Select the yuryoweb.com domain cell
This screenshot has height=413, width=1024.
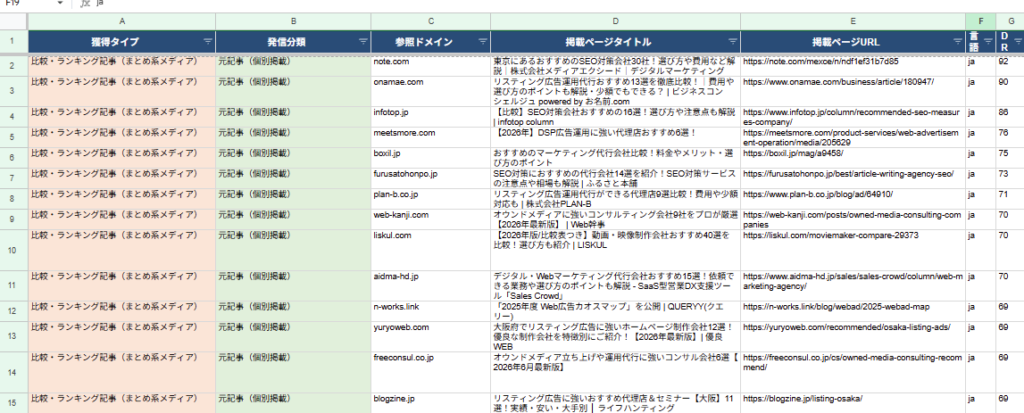[x=431, y=336]
